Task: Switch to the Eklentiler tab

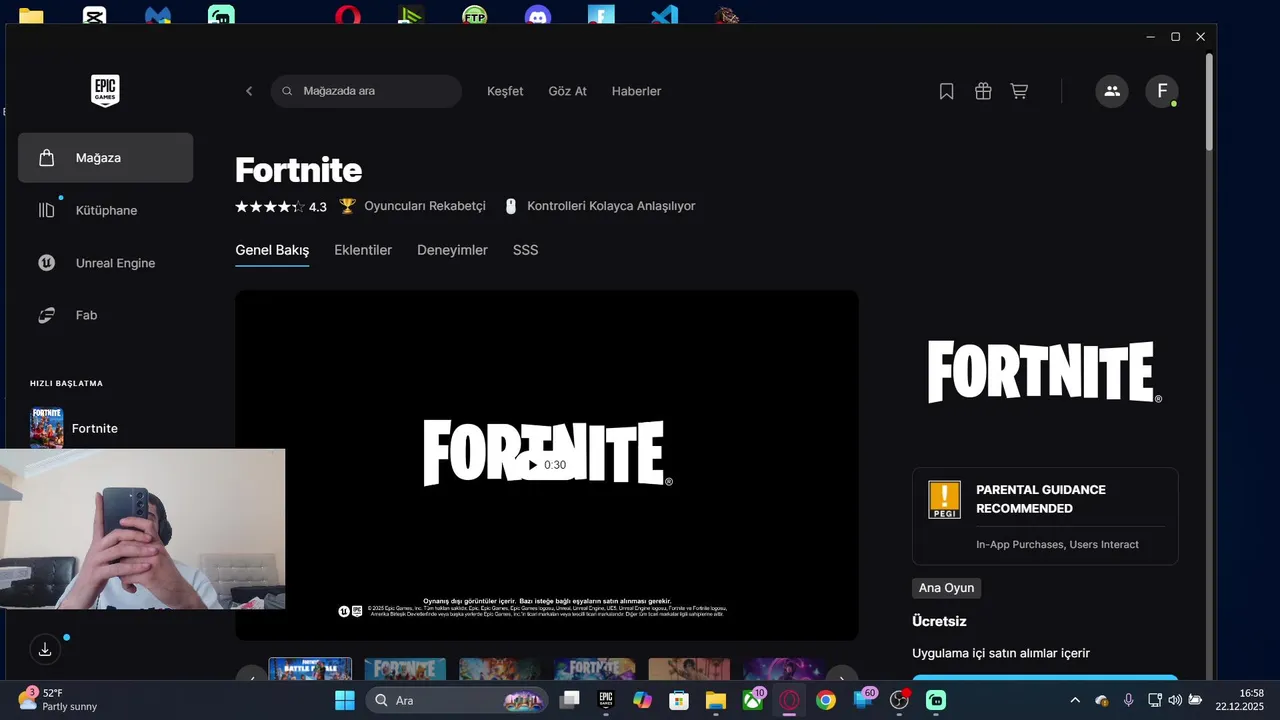Action: (x=363, y=250)
